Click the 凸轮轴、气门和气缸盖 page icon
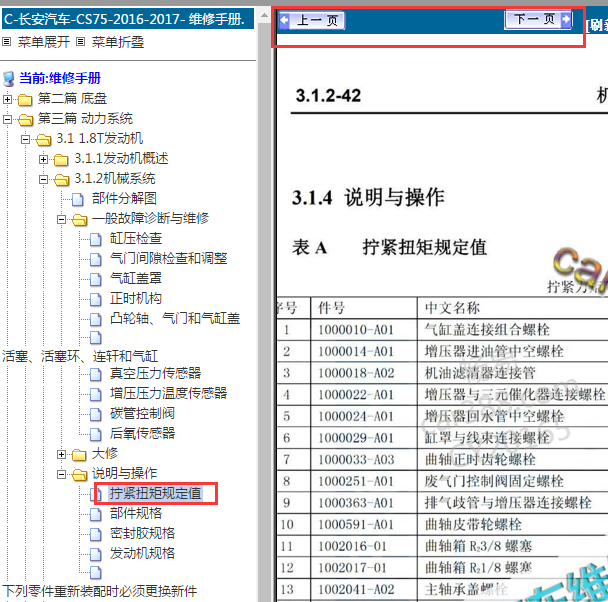The width and height of the screenshot is (608, 602). click(x=96, y=319)
